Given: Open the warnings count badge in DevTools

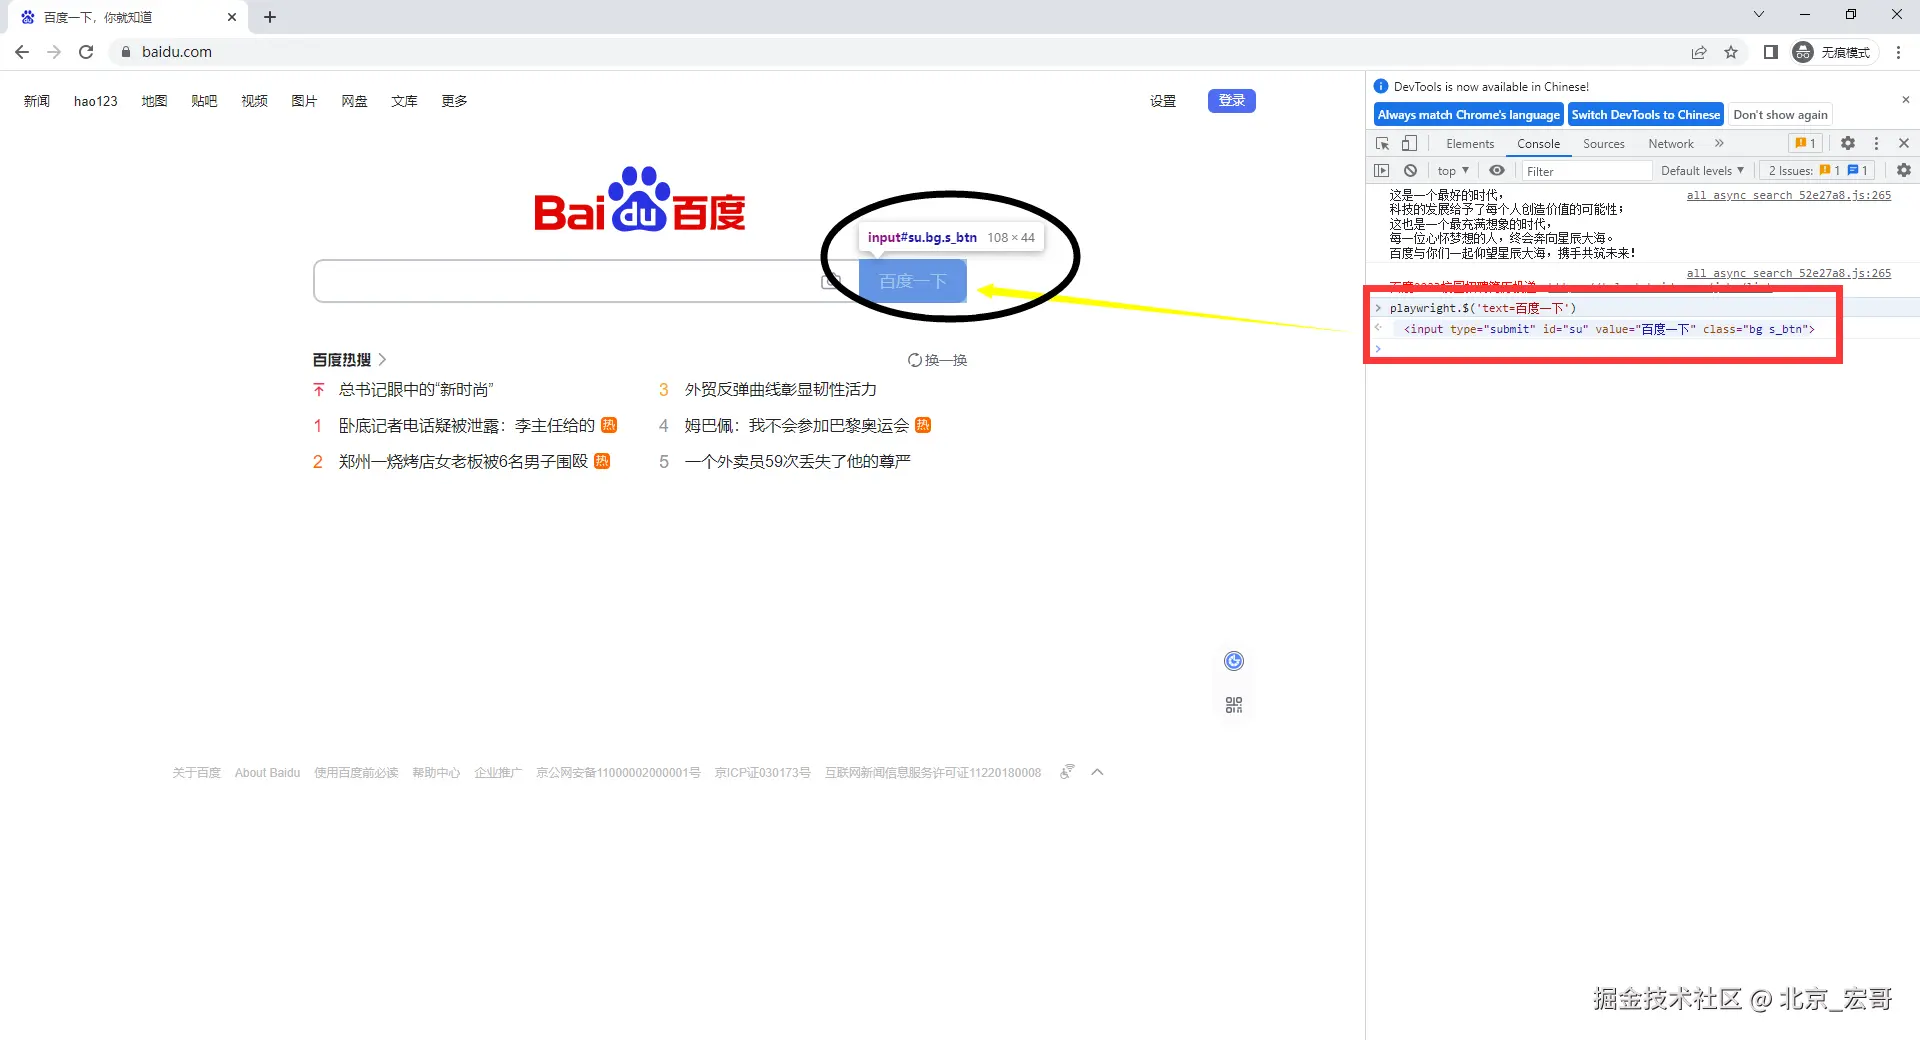Looking at the screenshot, I should (1805, 144).
